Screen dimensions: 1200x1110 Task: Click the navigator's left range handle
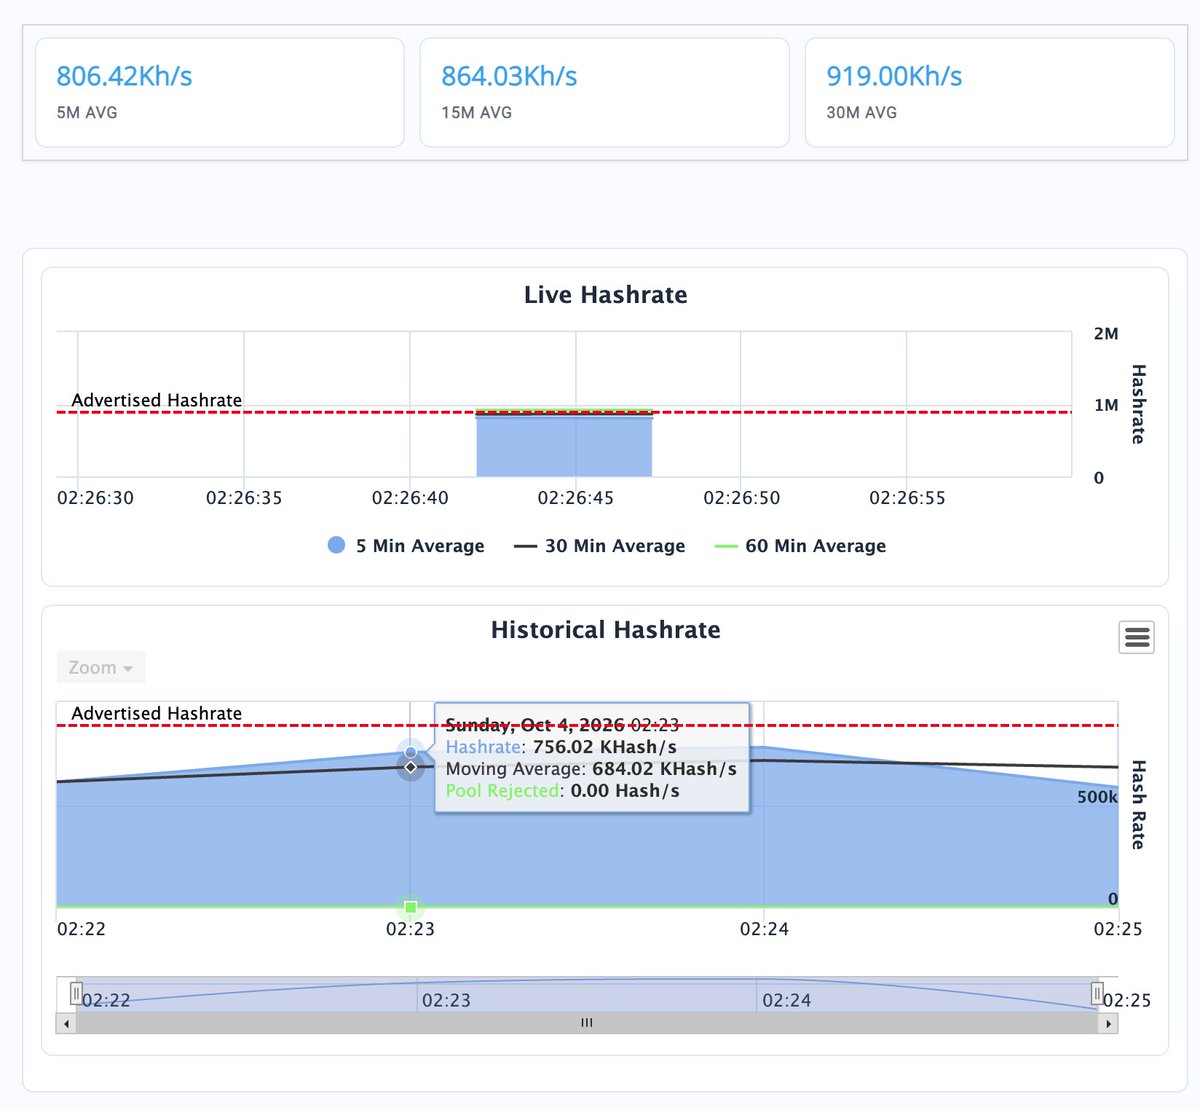76,993
